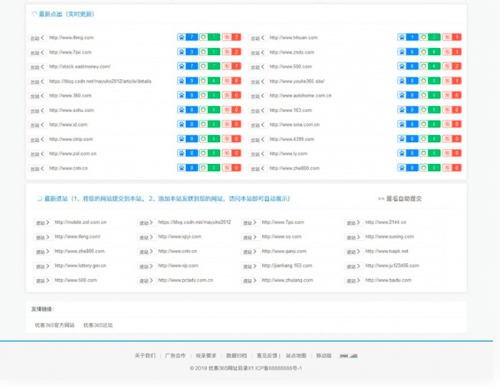Open the 站点地图 footer link

[x=296, y=356]
